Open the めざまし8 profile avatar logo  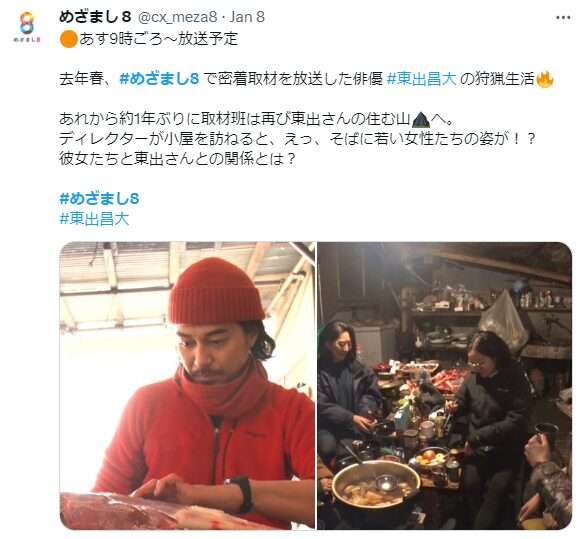pyautogui.click(x=27, y=27)
